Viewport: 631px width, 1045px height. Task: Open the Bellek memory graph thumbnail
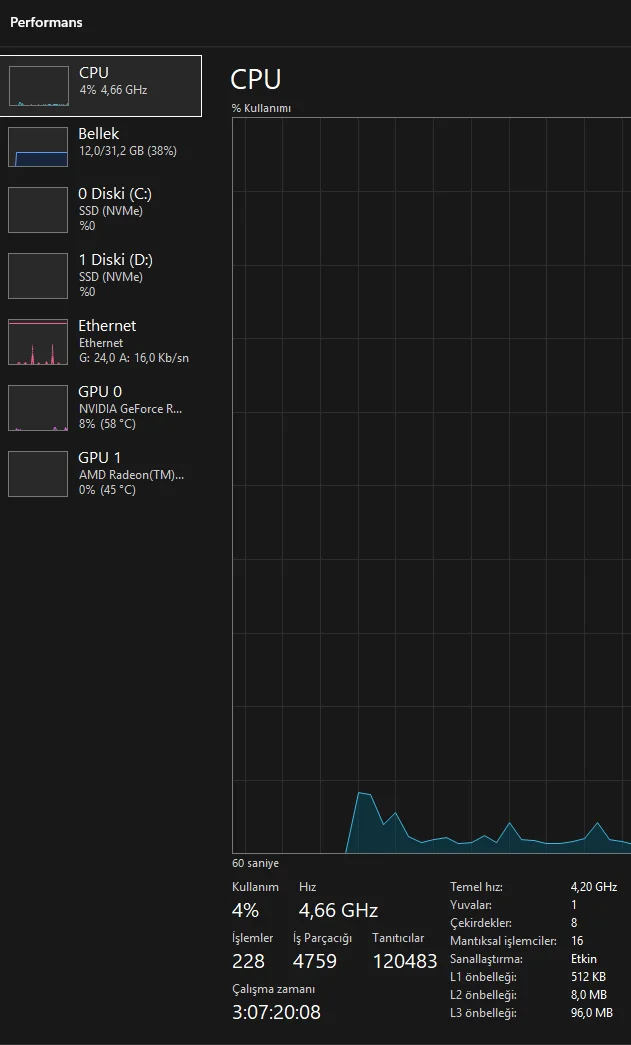(38, 147)
